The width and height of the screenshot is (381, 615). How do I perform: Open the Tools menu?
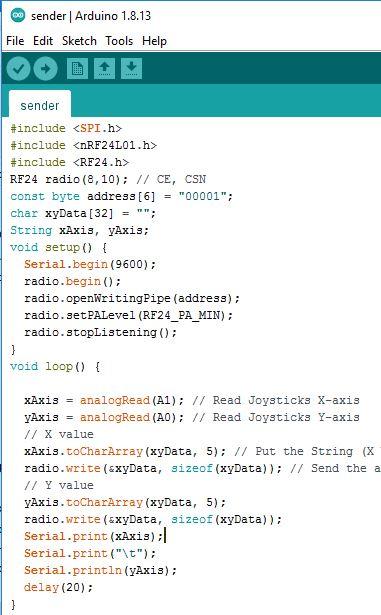tap(119, 41)
